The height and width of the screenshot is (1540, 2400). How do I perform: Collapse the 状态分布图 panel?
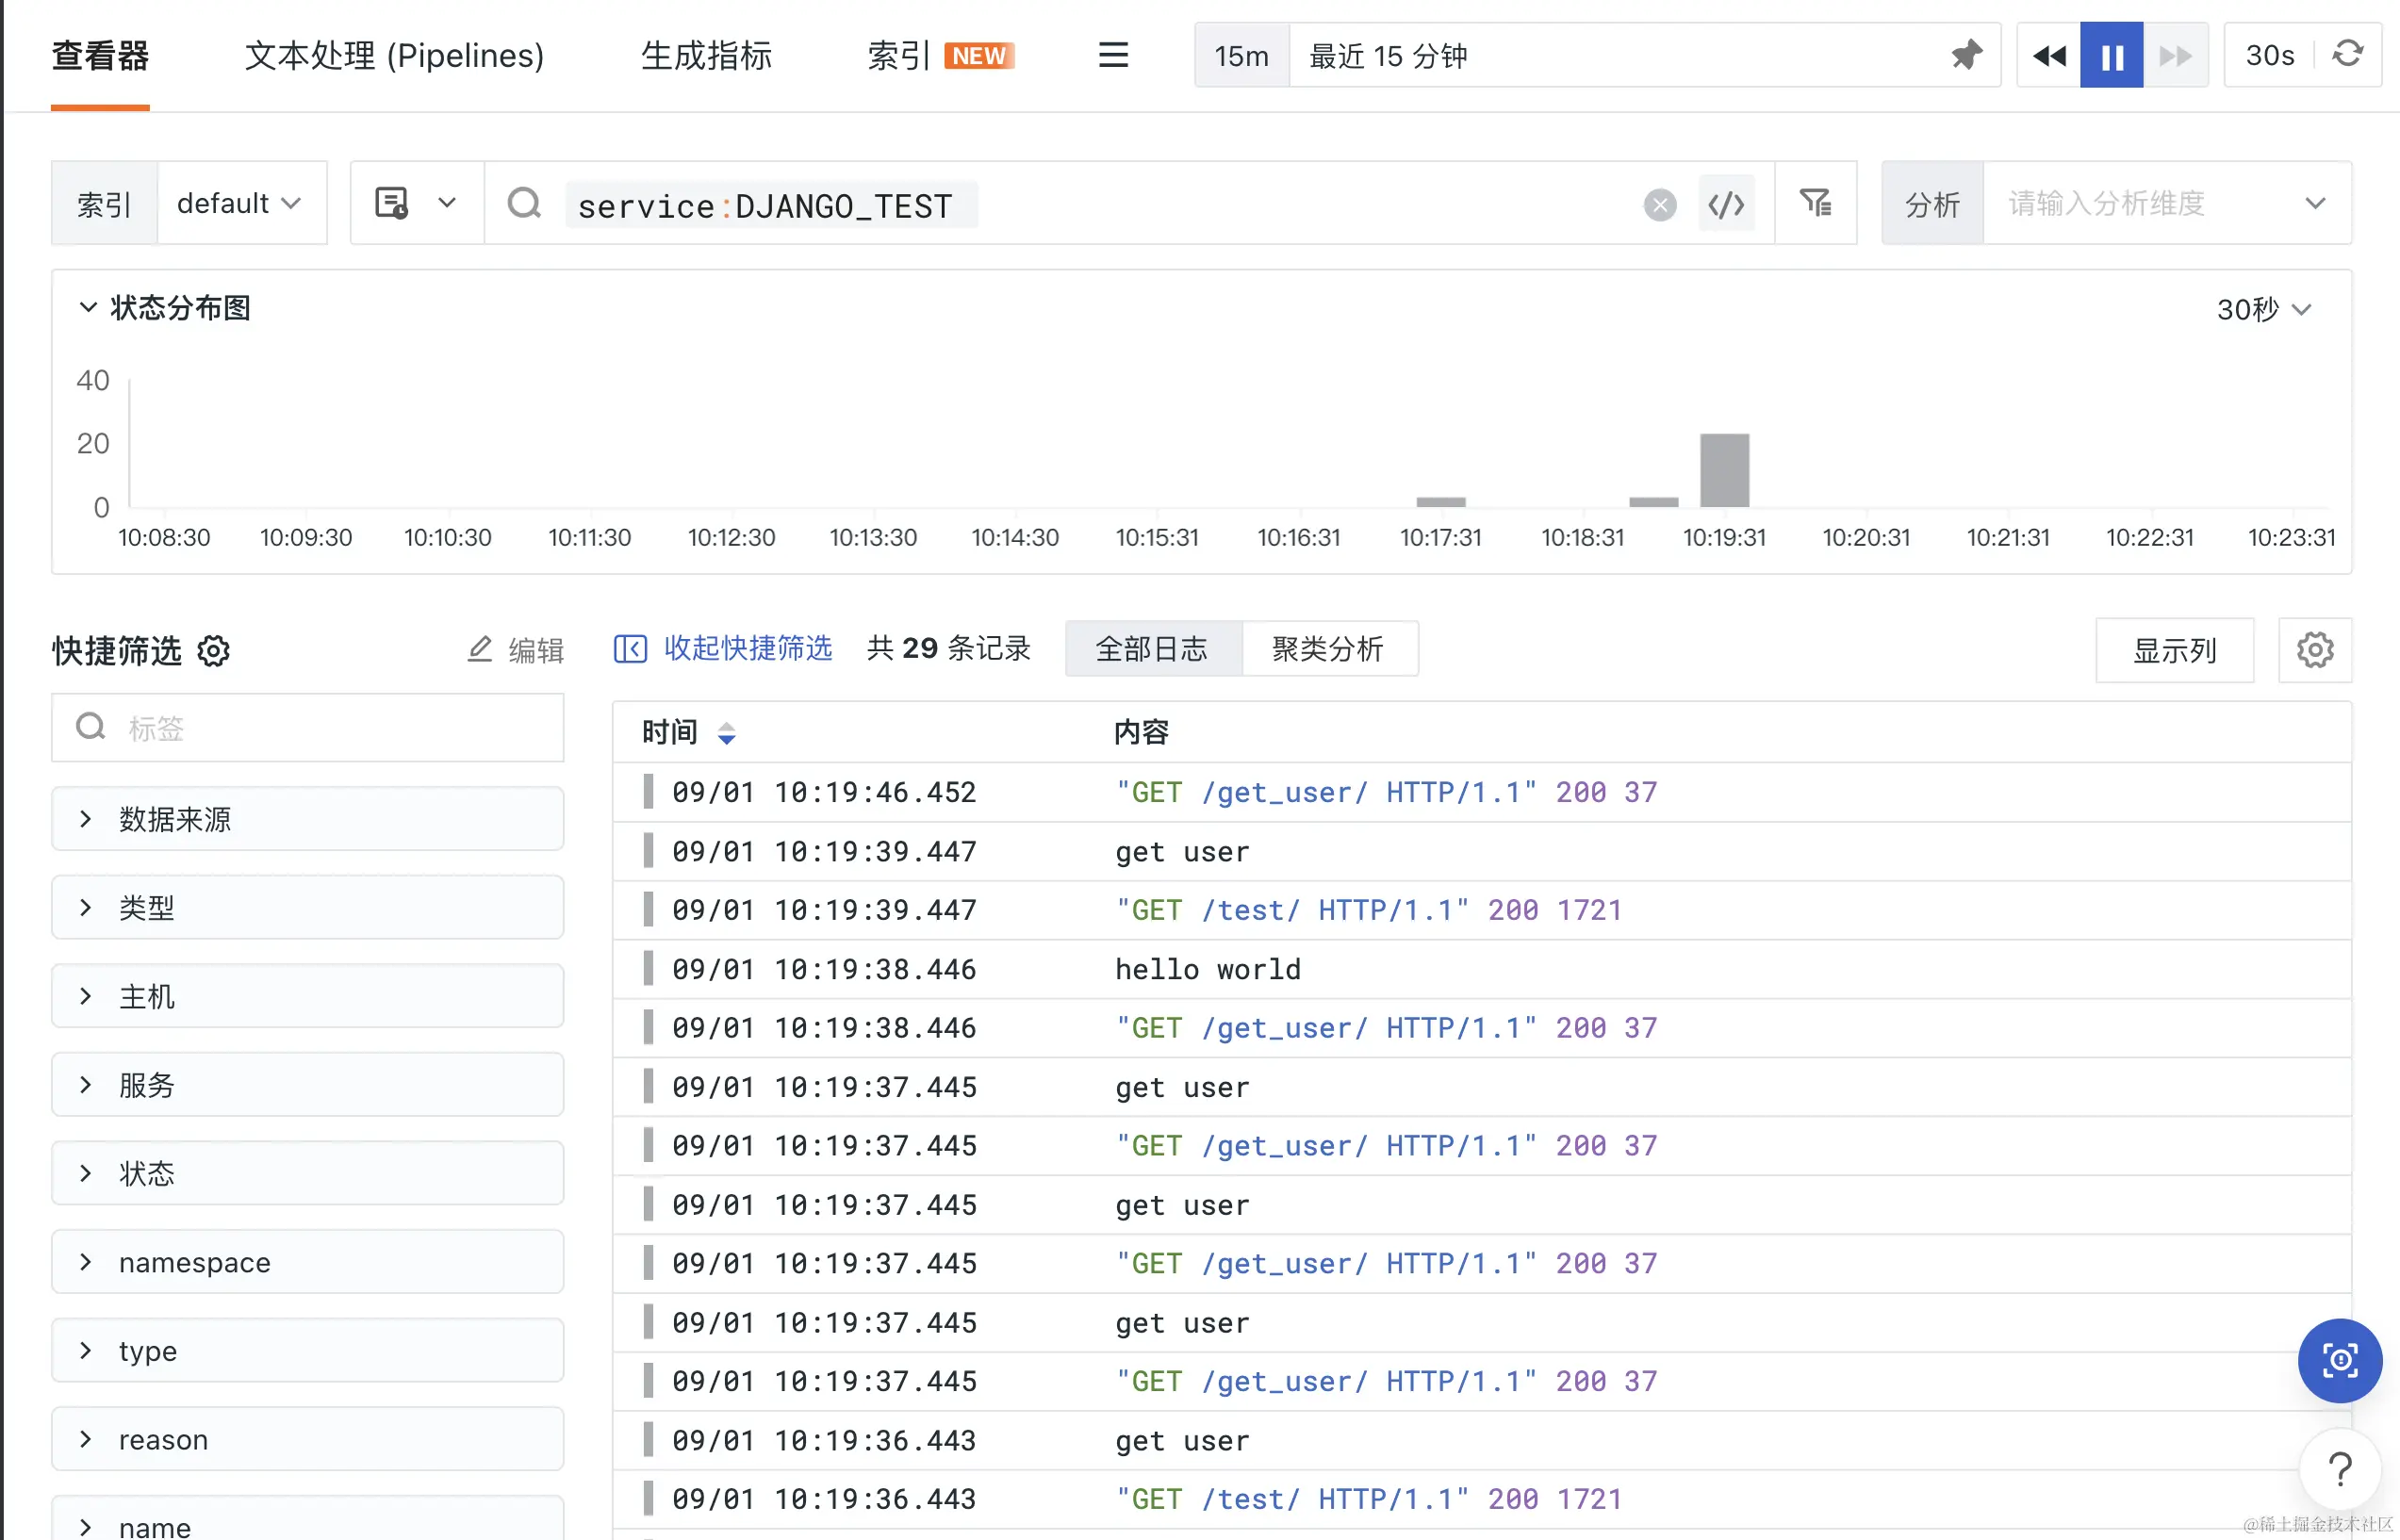[88, 307]
